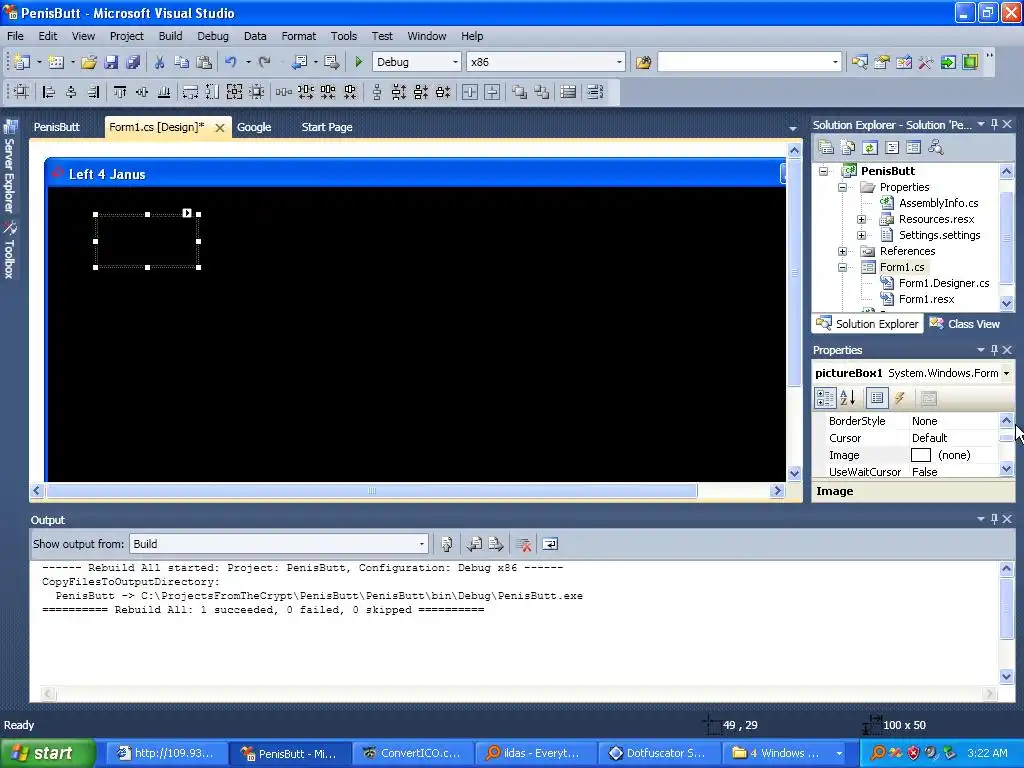Start debugging with the green play icon
Image resolution: width=1024 pixels, height=768 pixels.
[359, 62]
